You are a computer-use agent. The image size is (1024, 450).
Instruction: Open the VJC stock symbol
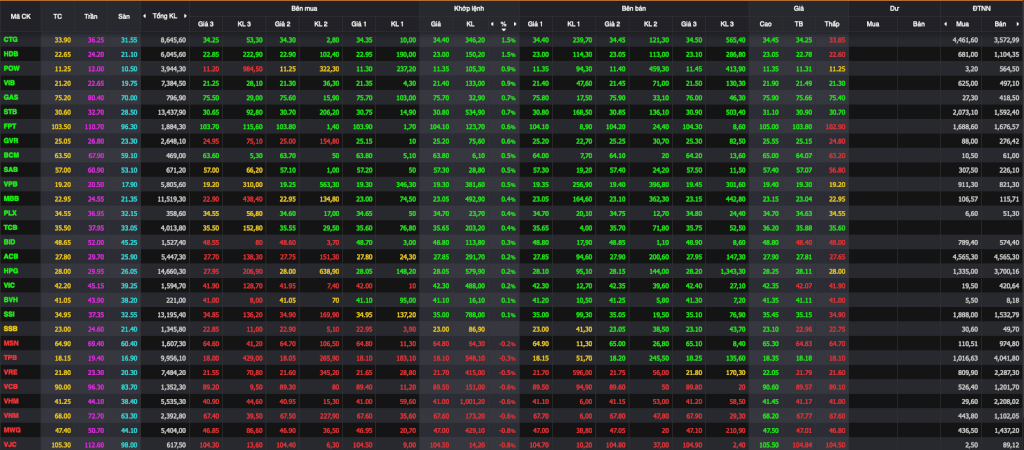[x=10, y=443]
